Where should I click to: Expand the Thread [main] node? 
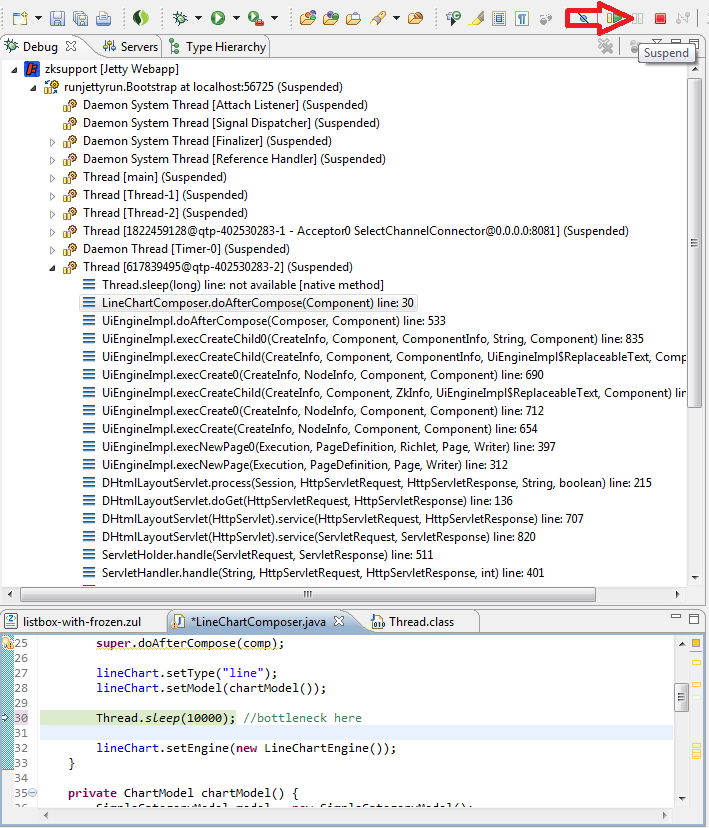click(52, 177)
